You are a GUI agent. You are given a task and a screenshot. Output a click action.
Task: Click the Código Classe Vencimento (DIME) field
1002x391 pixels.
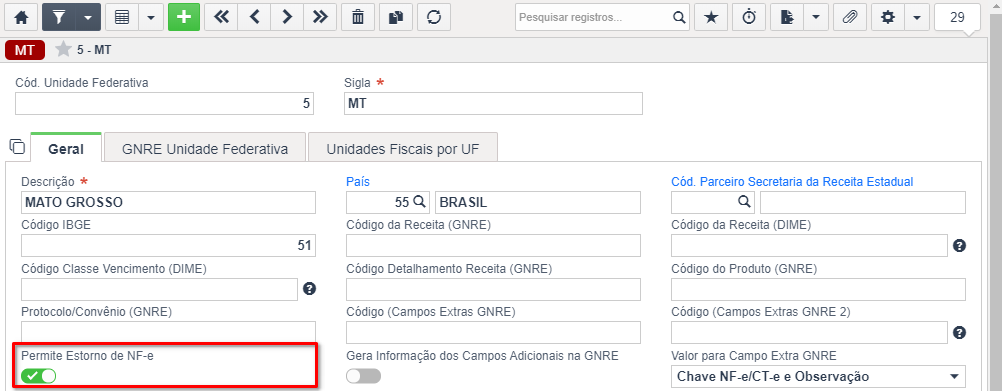point(160,289)
